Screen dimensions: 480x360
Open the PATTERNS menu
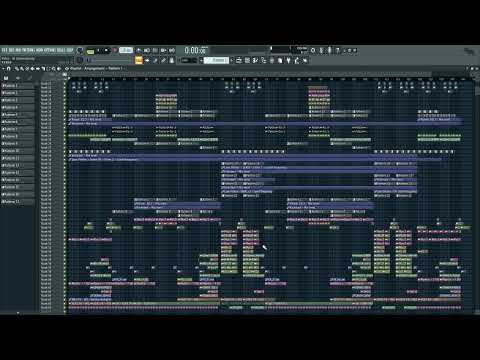(28, 50)
